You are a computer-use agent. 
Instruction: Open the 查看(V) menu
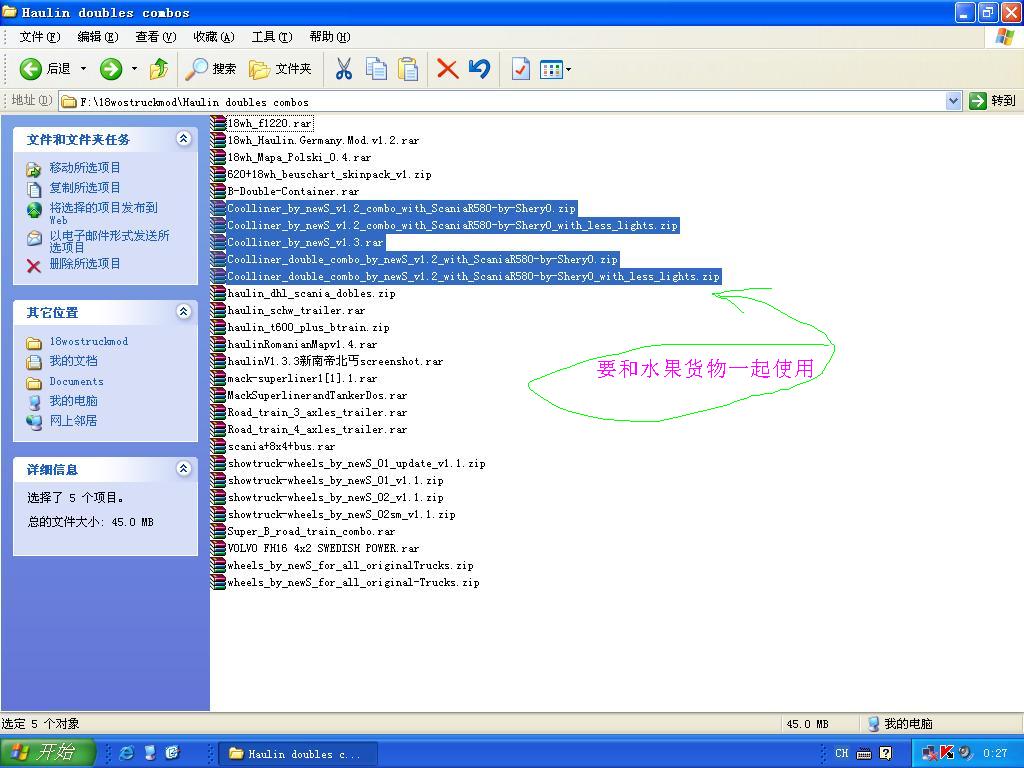pos(155,37)
